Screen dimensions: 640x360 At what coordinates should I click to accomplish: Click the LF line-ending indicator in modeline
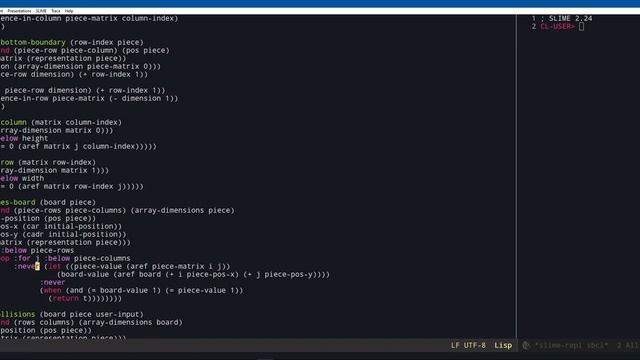coord(455,345)
